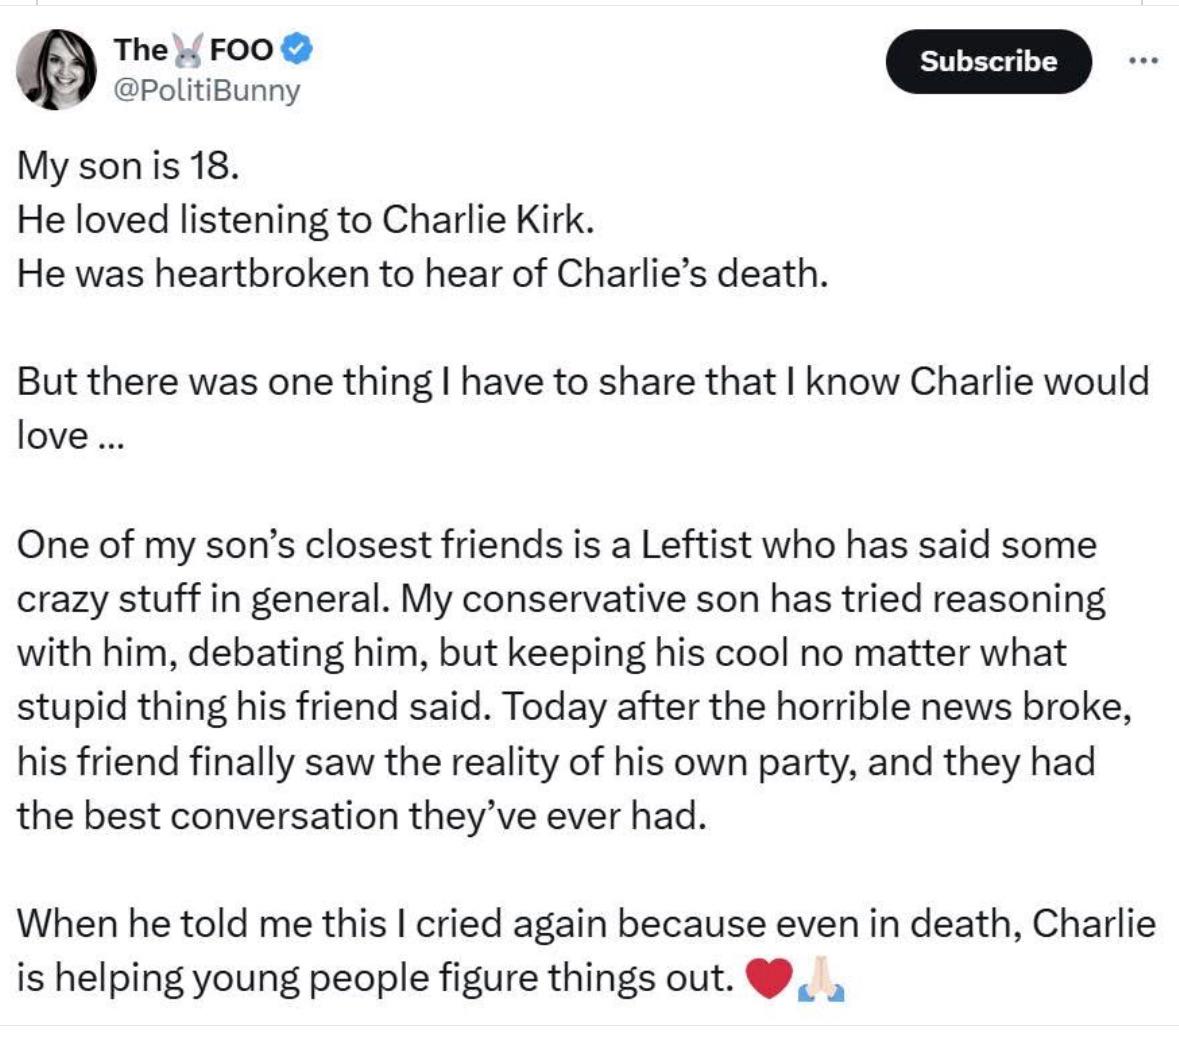The height and width of the screenshot is (1044, 1179).
Task: Subscribe to this account
Action: coord(988,62)
